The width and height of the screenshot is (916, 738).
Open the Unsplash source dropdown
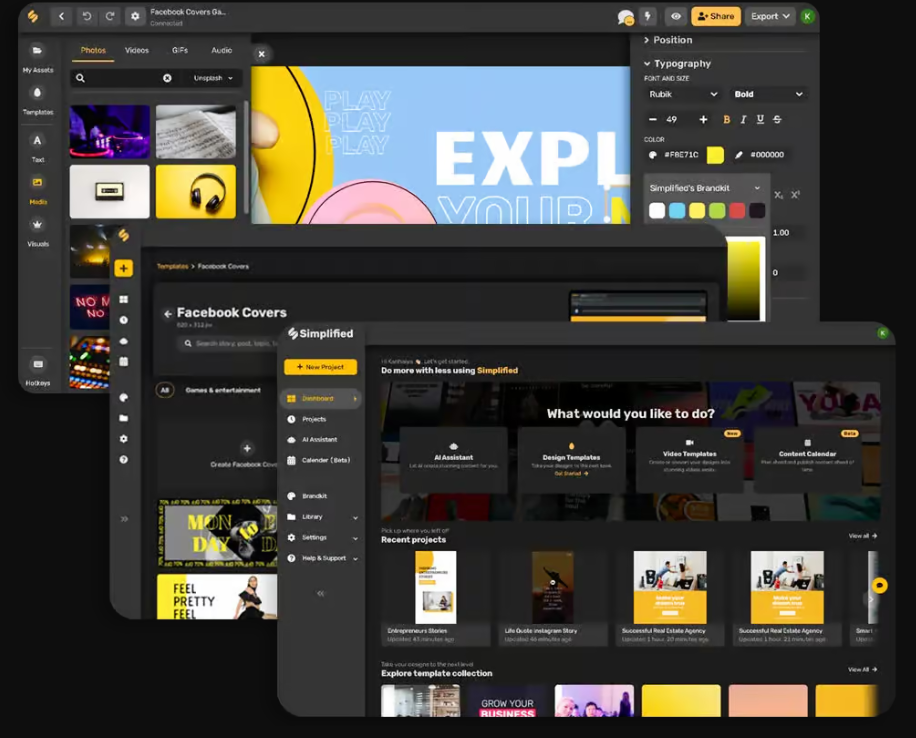point(213,78)
